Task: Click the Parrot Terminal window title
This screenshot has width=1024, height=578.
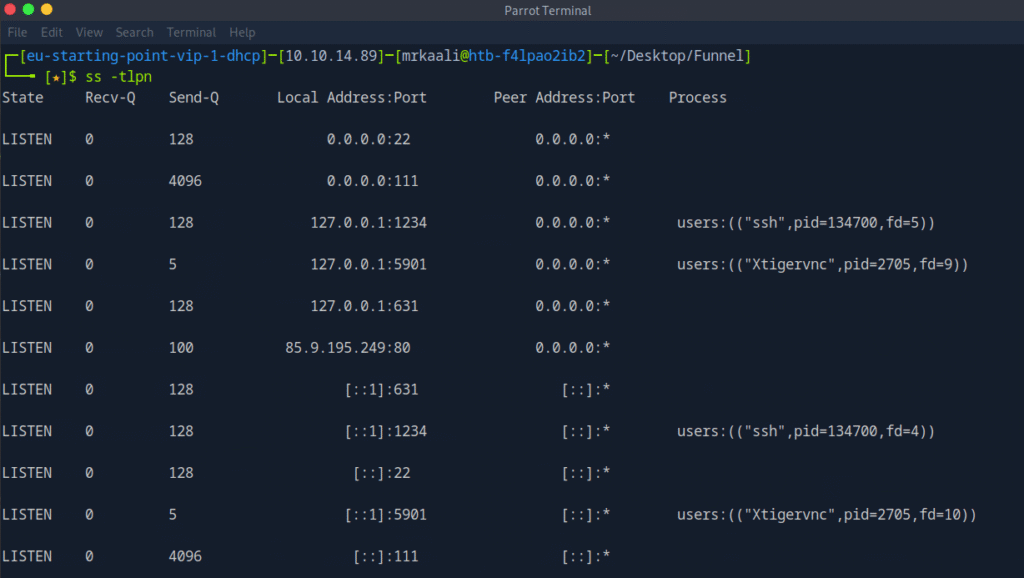Action: (548, 10)
